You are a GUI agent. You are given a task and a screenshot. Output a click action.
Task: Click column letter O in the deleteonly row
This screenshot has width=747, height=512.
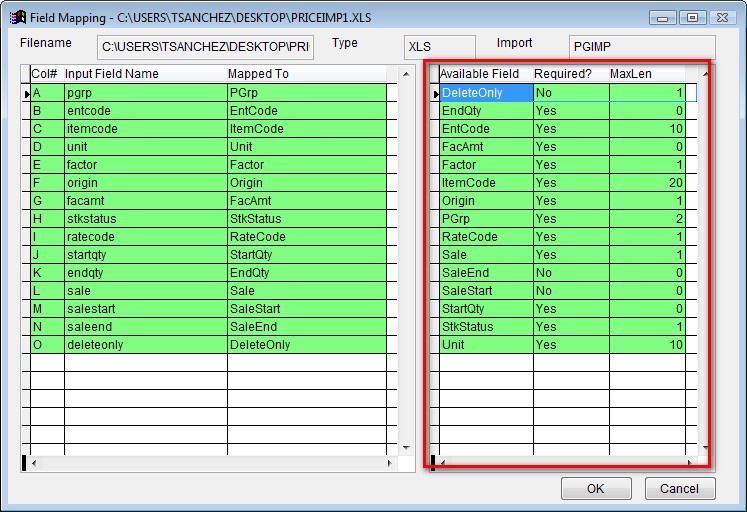coord(47,345)
